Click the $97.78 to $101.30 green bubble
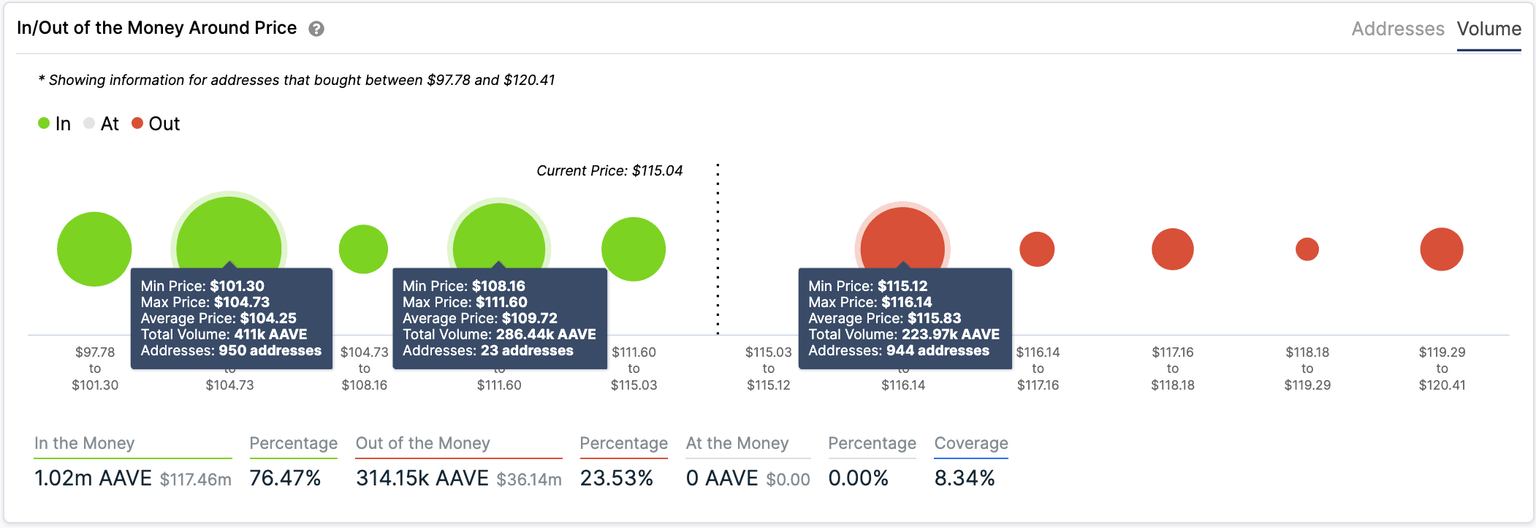Viewport: 1536px width, 528px height. pyautogui.click(x=94, y=249)
